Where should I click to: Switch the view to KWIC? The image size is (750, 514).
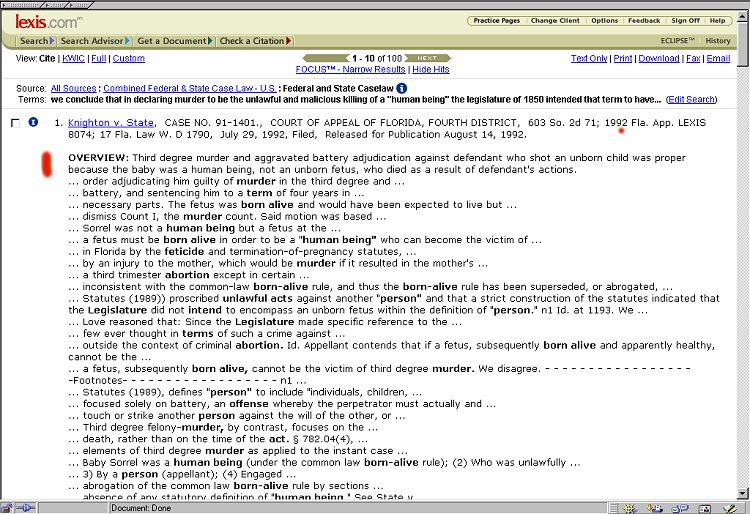tap(73, 58)
